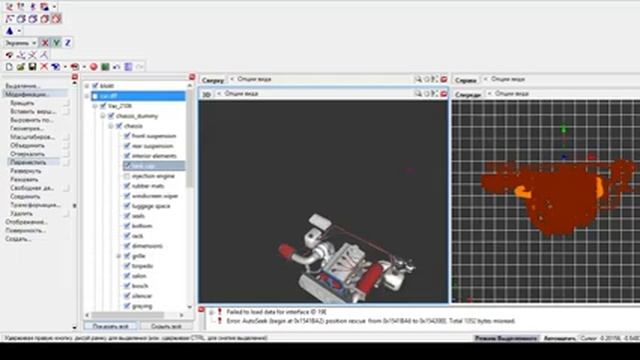Click the red sphere materials editor icon

(x=93, y=67)
